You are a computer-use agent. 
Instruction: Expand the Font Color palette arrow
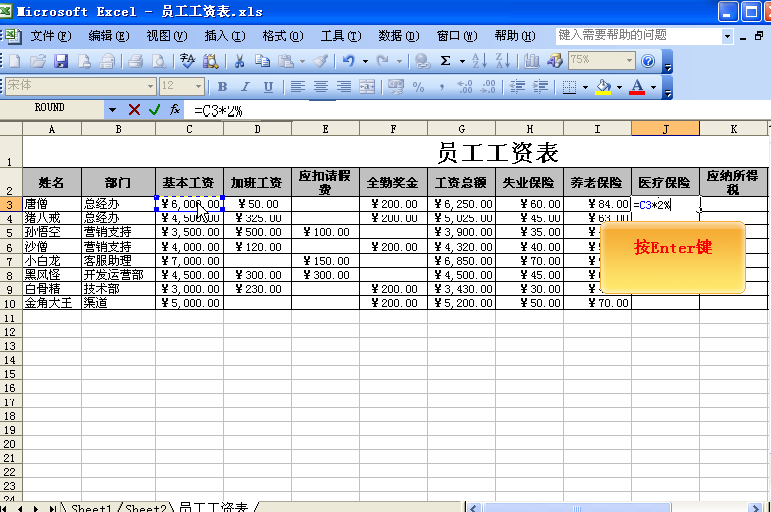click(x=653, y=88)
